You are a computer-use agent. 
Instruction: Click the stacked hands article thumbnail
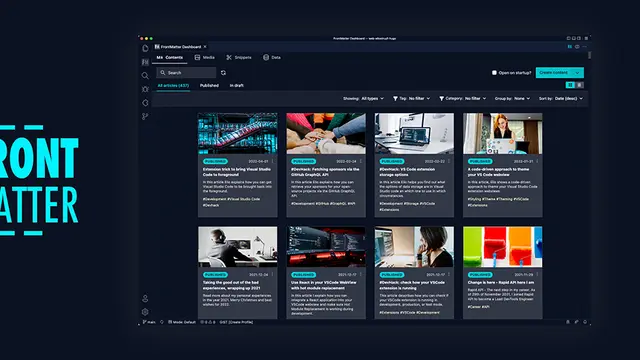click(x=326, y=133)
